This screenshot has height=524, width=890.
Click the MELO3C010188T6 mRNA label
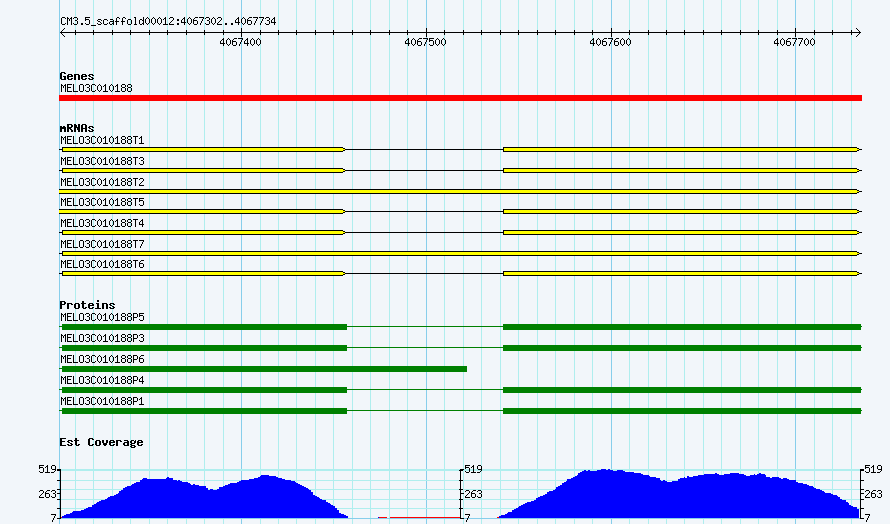102,264
